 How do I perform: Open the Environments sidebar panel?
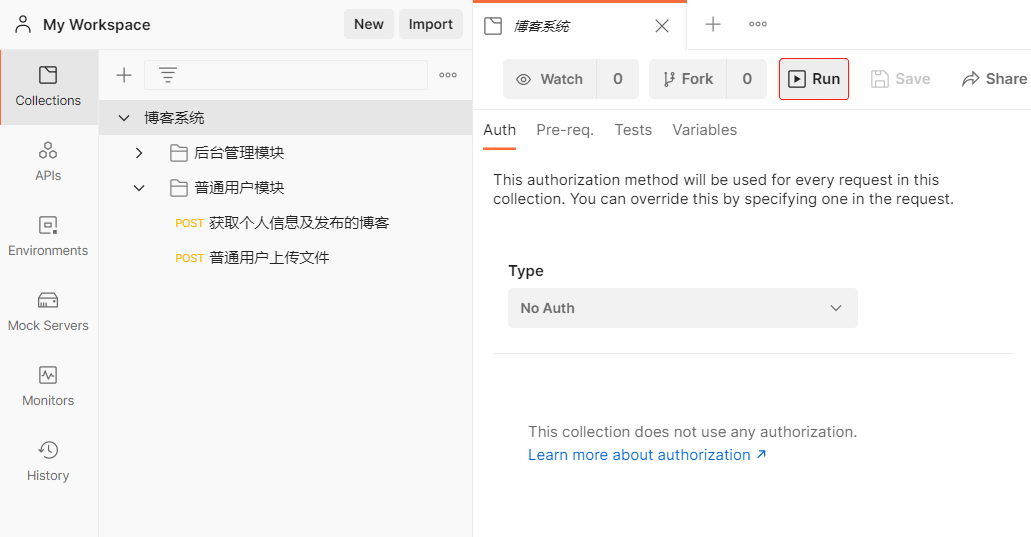point(48,237)
